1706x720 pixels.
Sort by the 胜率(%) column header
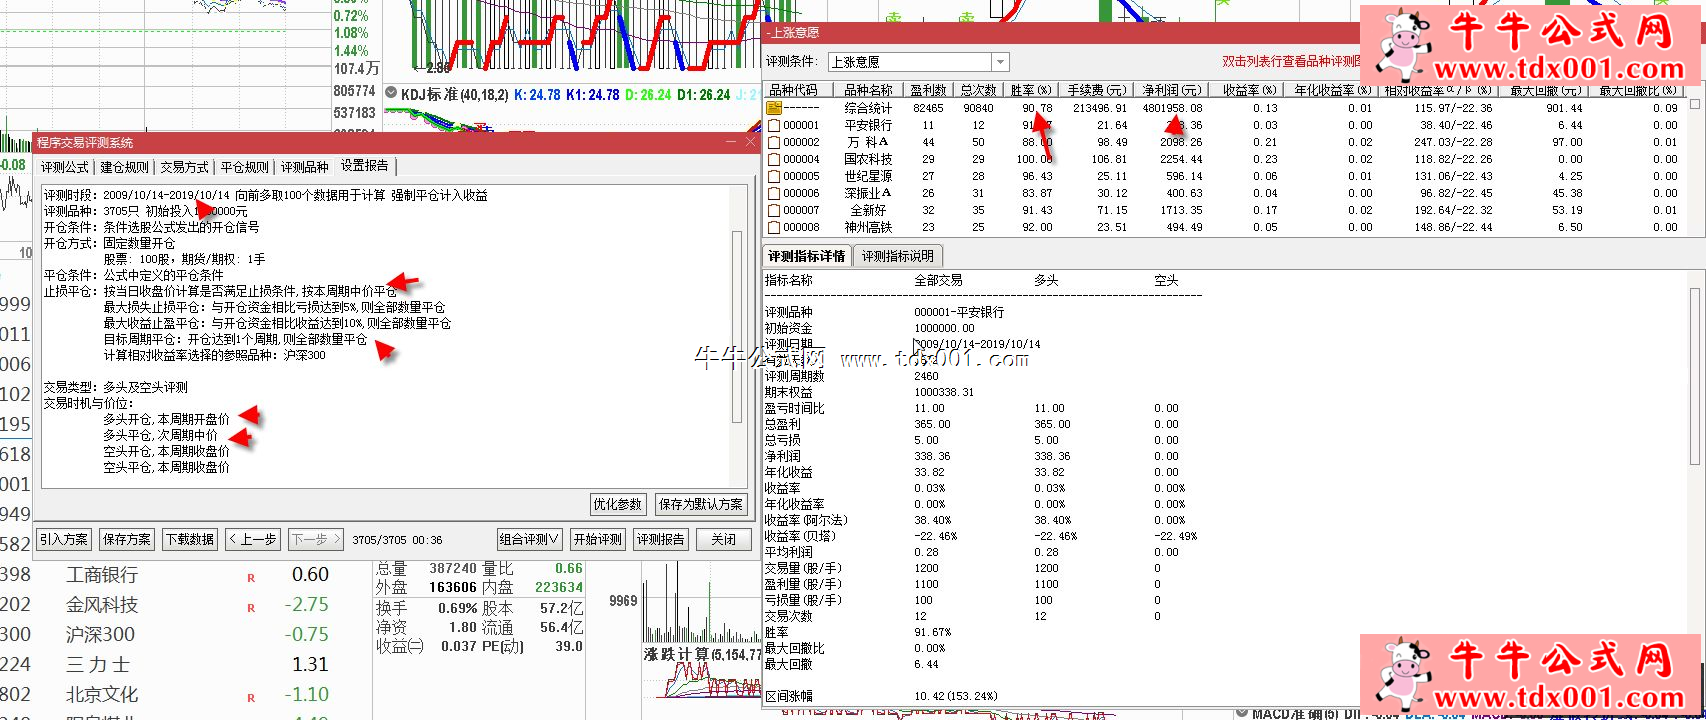[x=1030, y=90]
